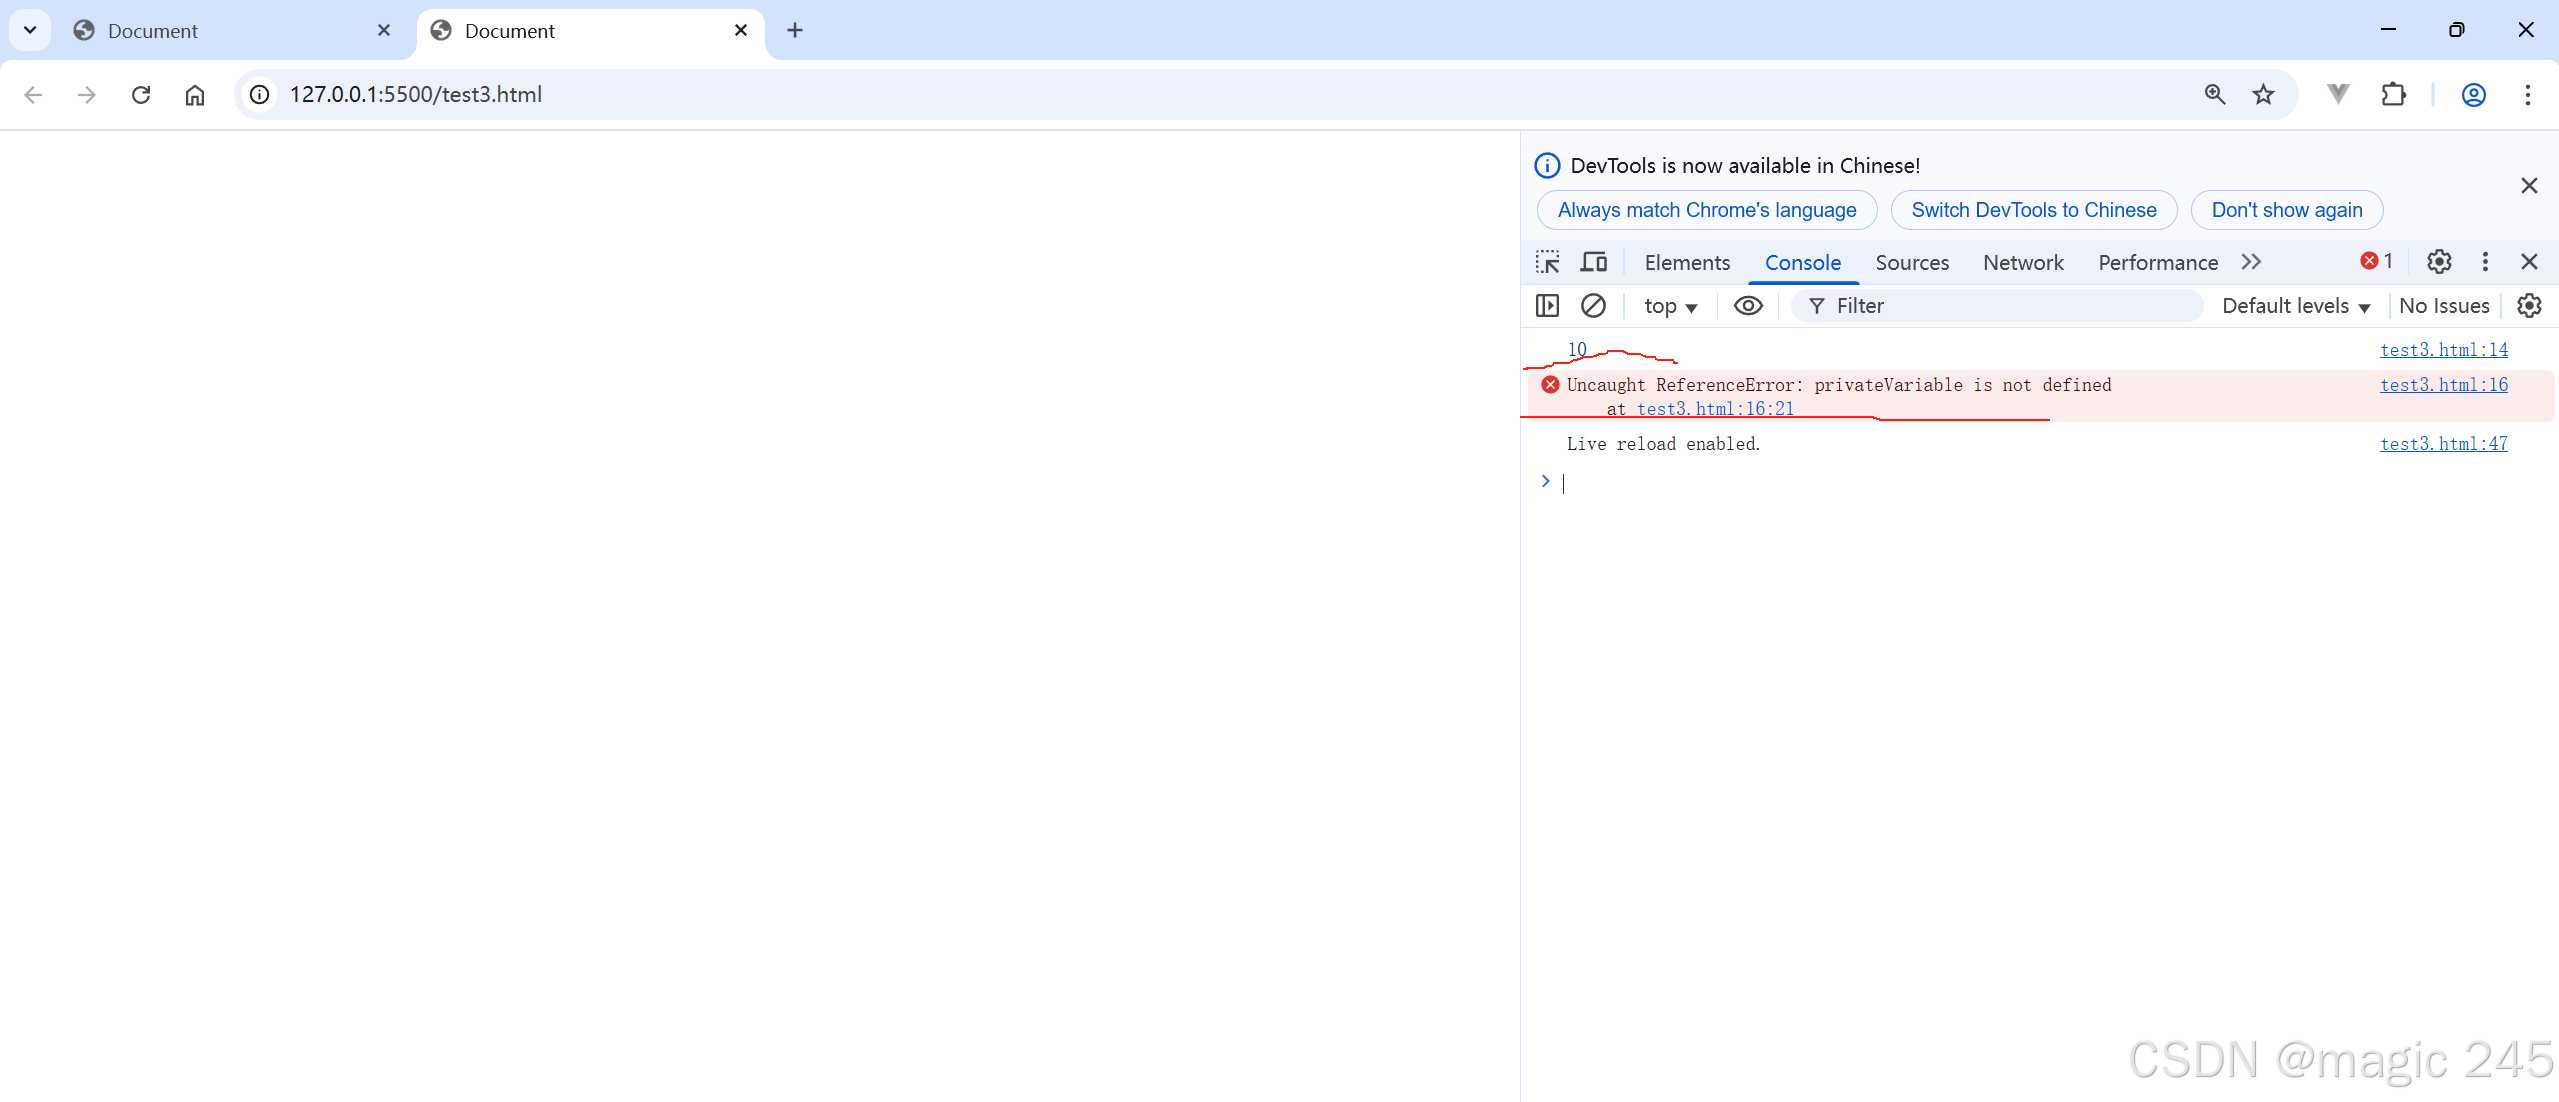Expand the top JavaScript context dropdown
The width and height of the screenshot is (2559, 1102).
pos(1670,306)
